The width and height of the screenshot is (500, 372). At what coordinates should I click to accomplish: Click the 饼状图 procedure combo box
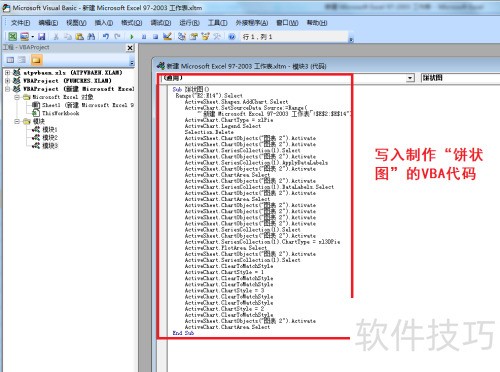tap(460, 78)
